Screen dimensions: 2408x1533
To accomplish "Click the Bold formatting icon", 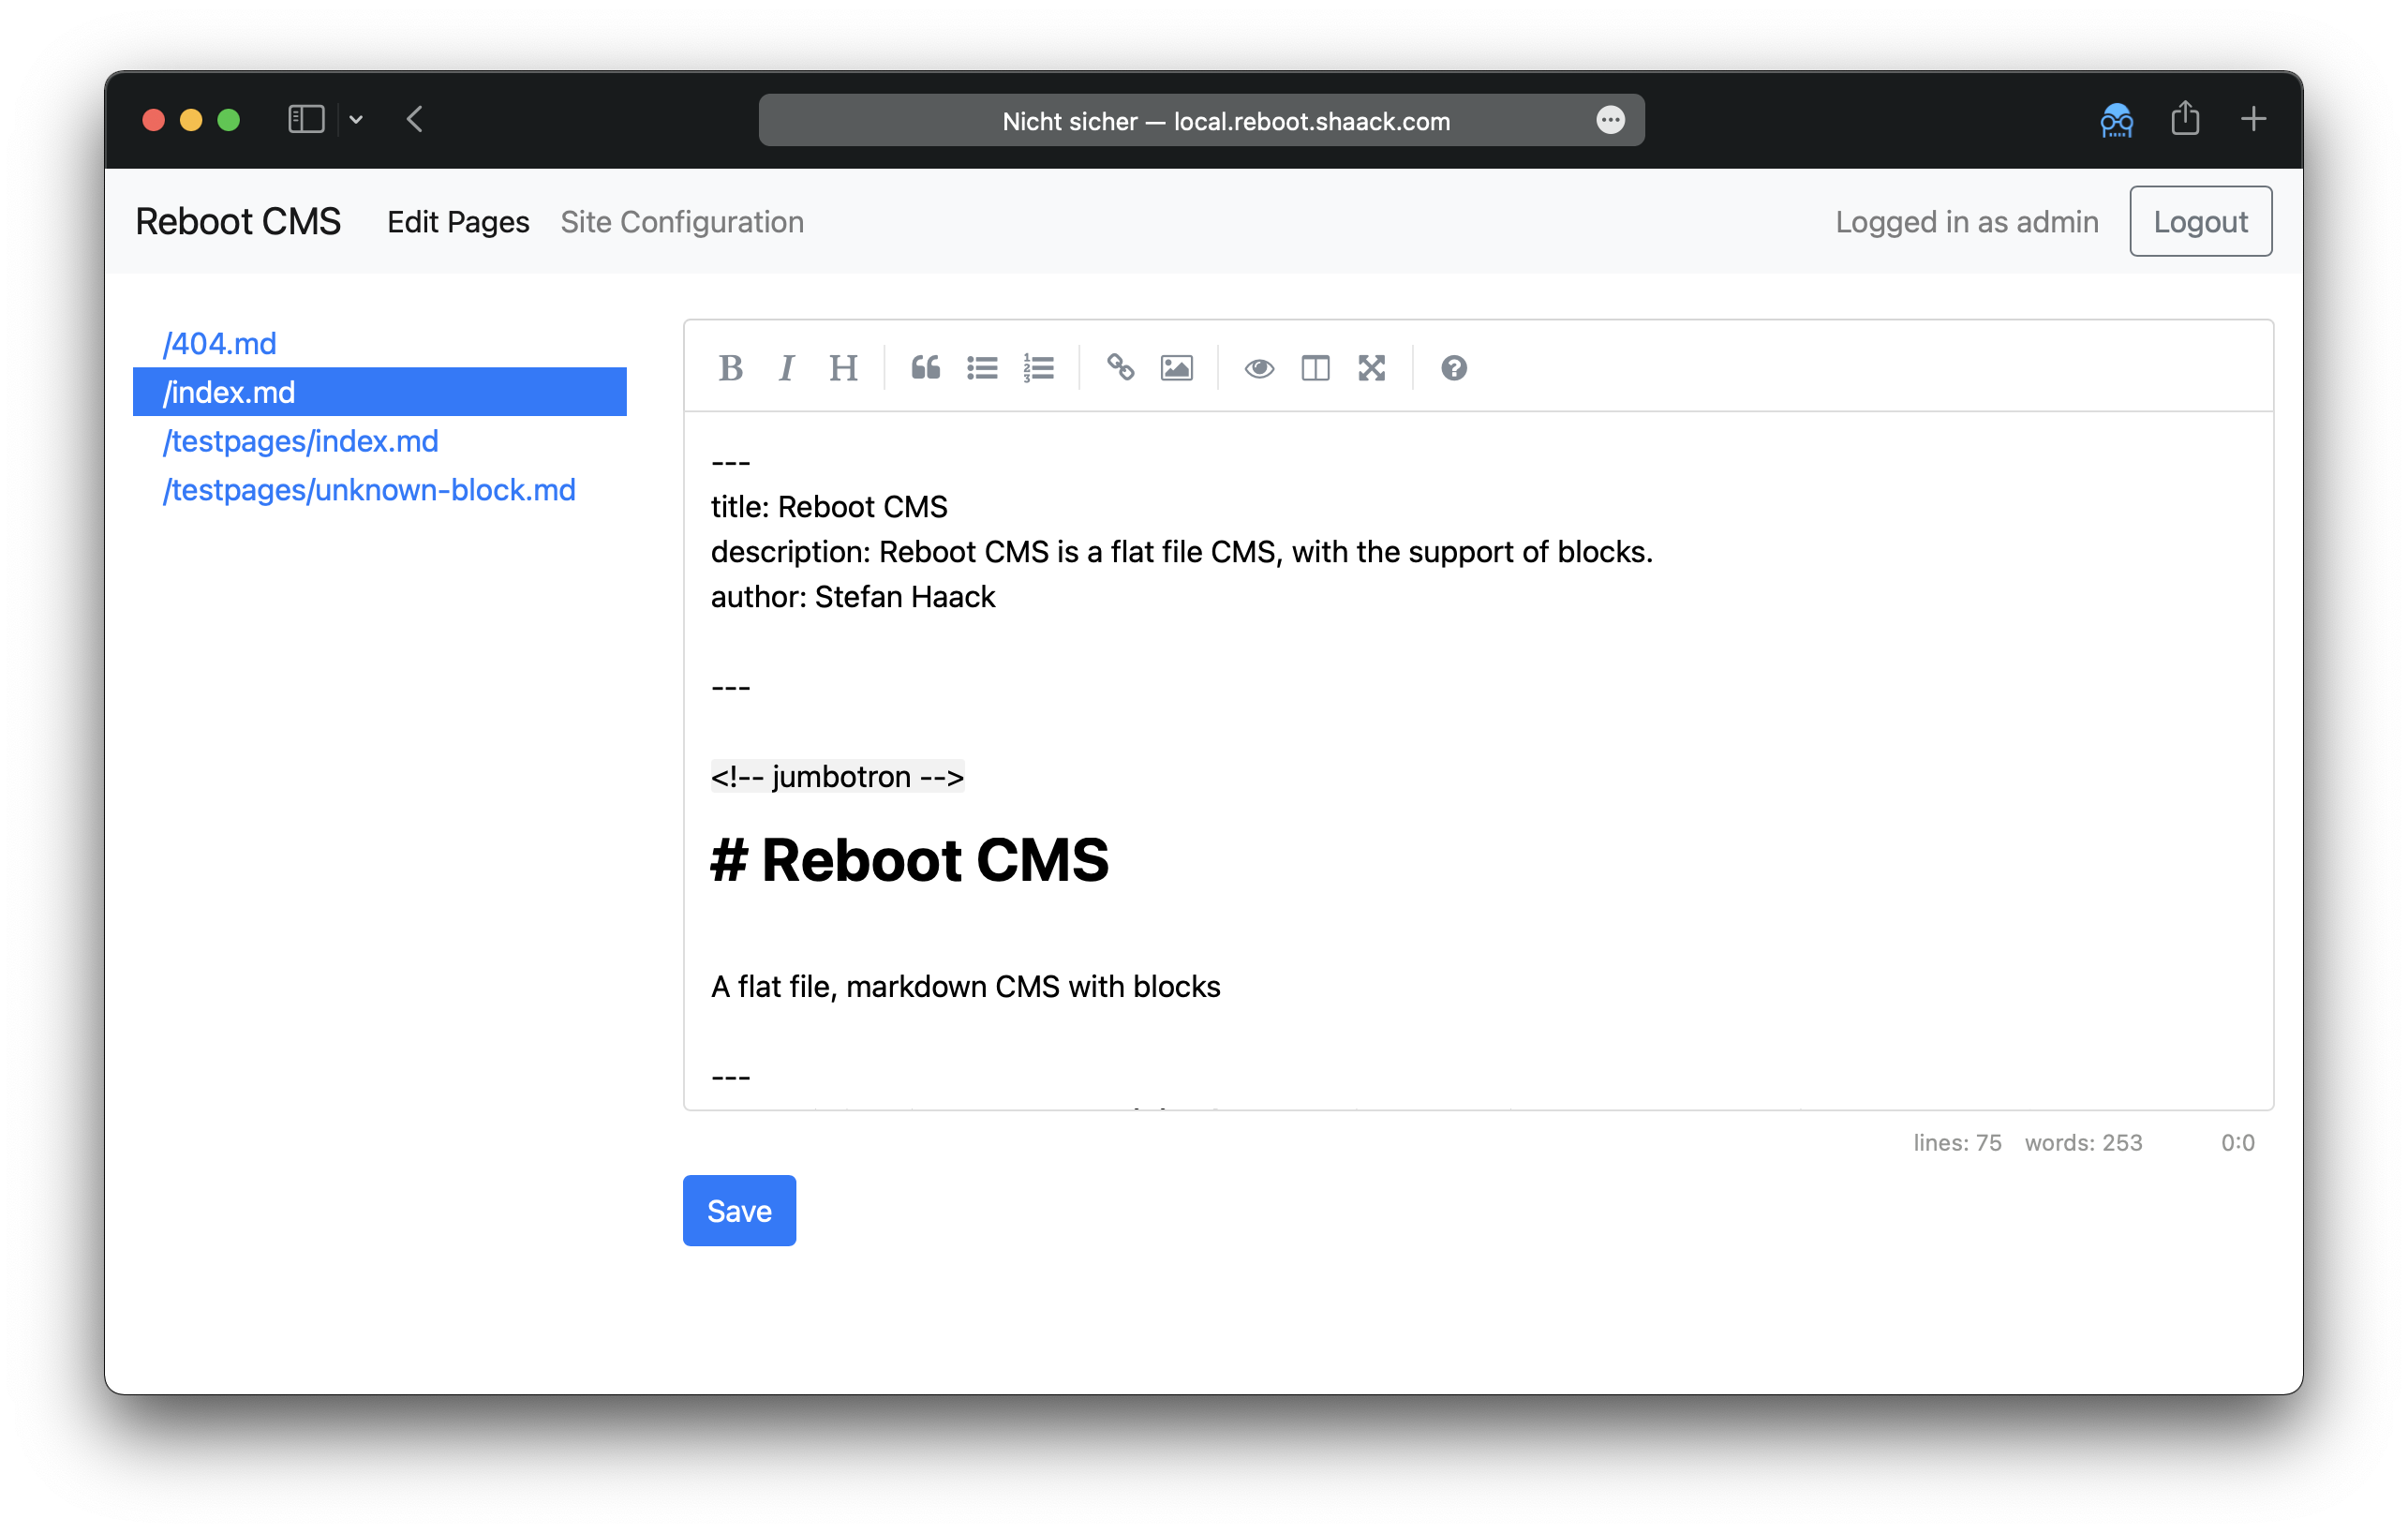I will (x=732, y=367).
